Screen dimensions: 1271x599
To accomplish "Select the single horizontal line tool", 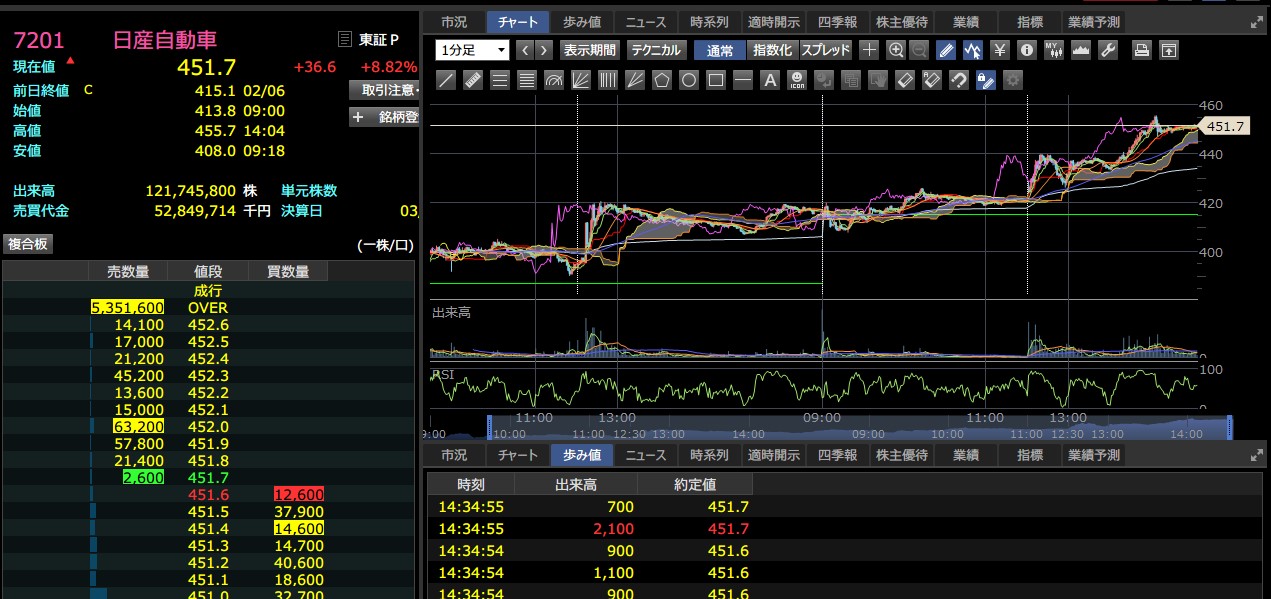I will point(742,80).
